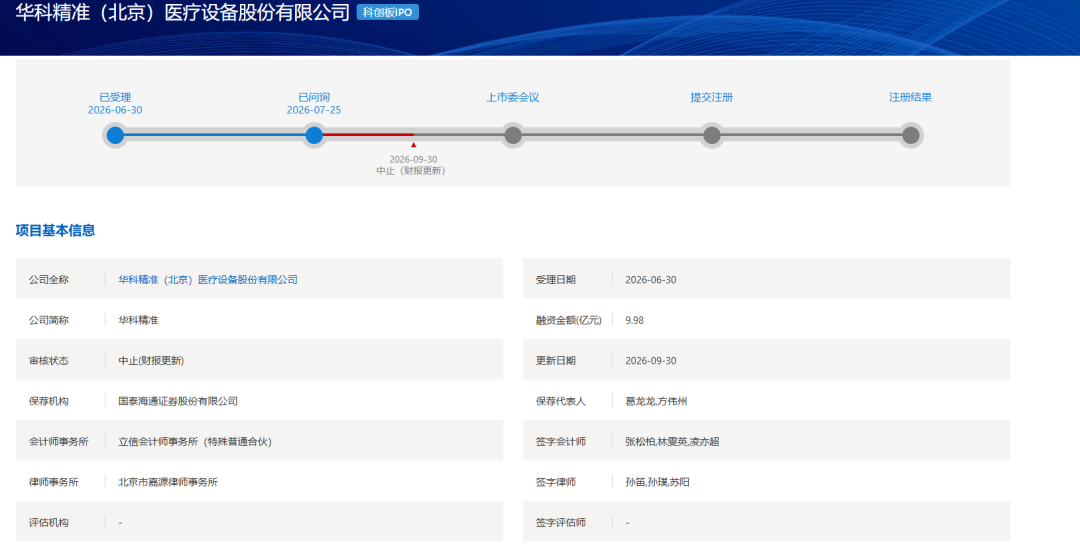Click date 2026-07-25 under 已问询
Screen dimensions: 1080x552
point(314,110)
